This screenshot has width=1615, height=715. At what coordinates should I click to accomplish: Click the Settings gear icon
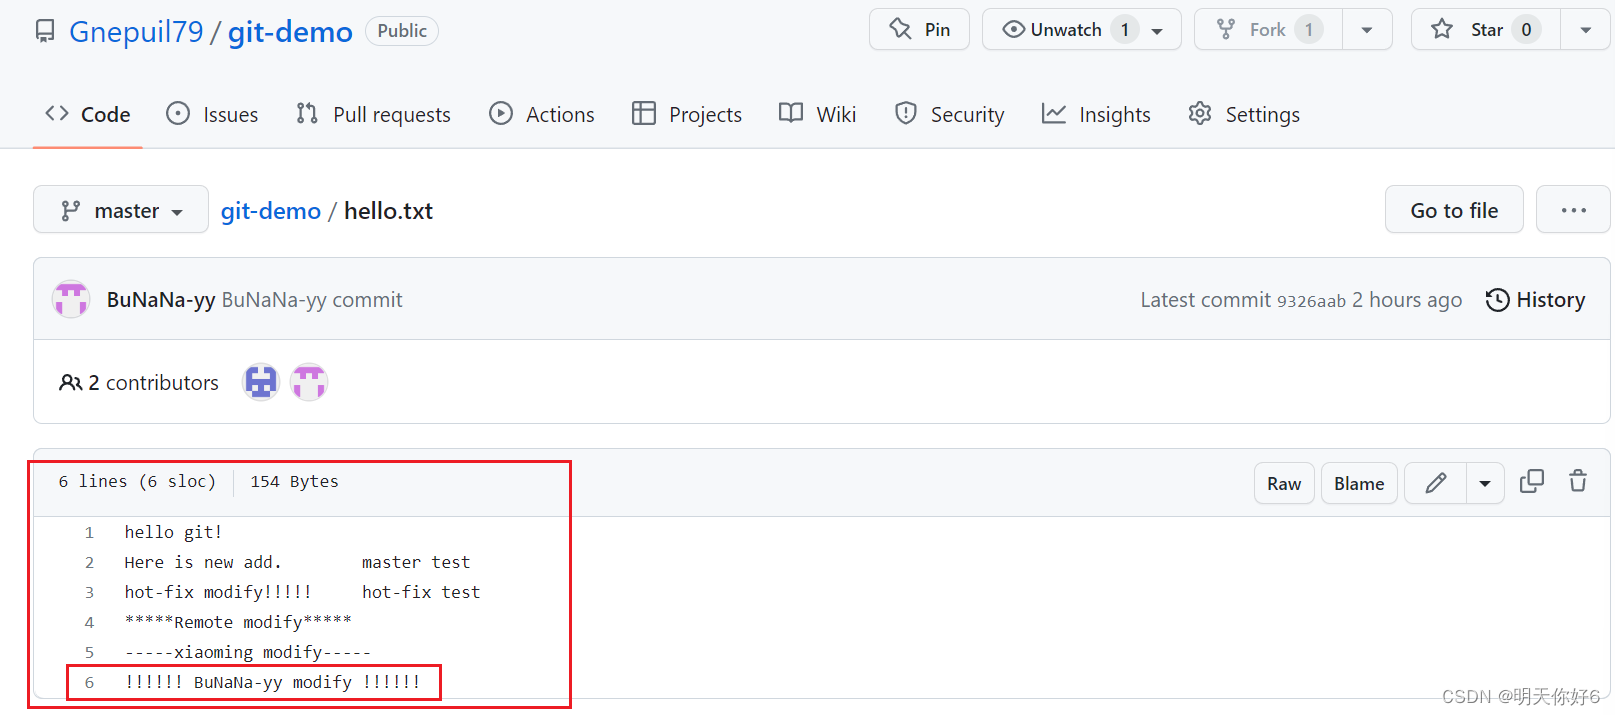(x=1200, y=113)
